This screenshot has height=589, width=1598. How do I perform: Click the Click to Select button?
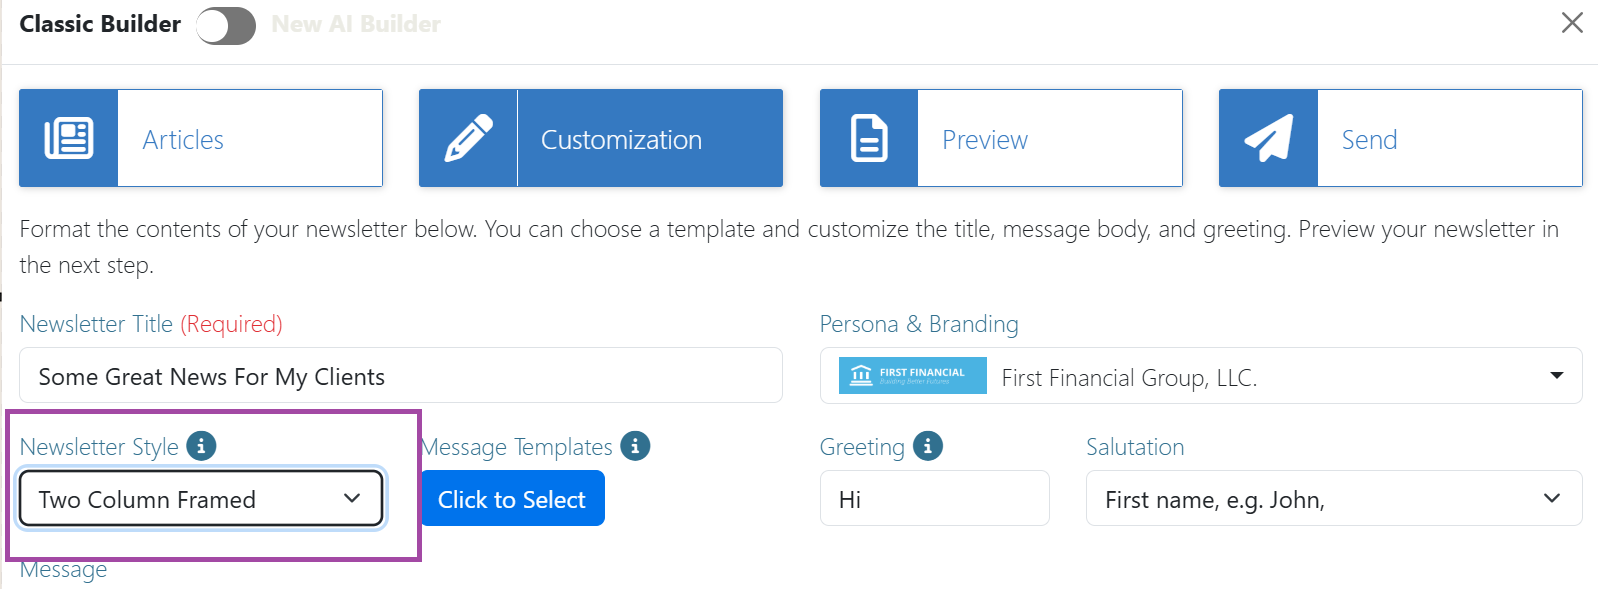point(512,498)
